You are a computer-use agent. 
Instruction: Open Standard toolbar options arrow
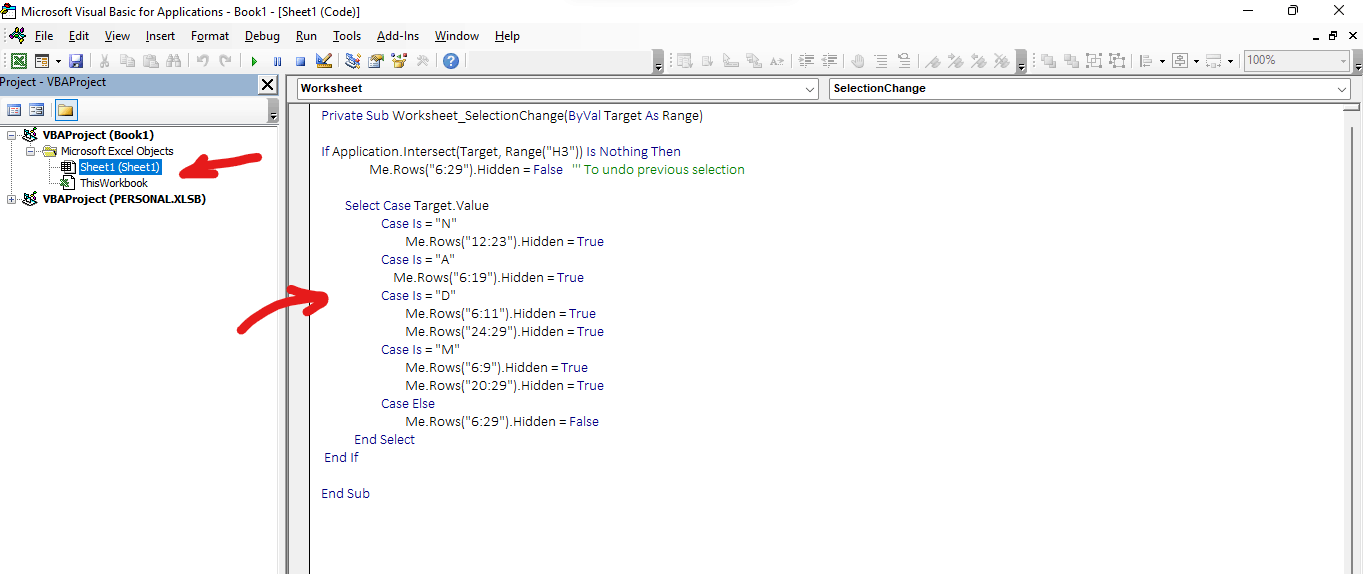point(658,62)
